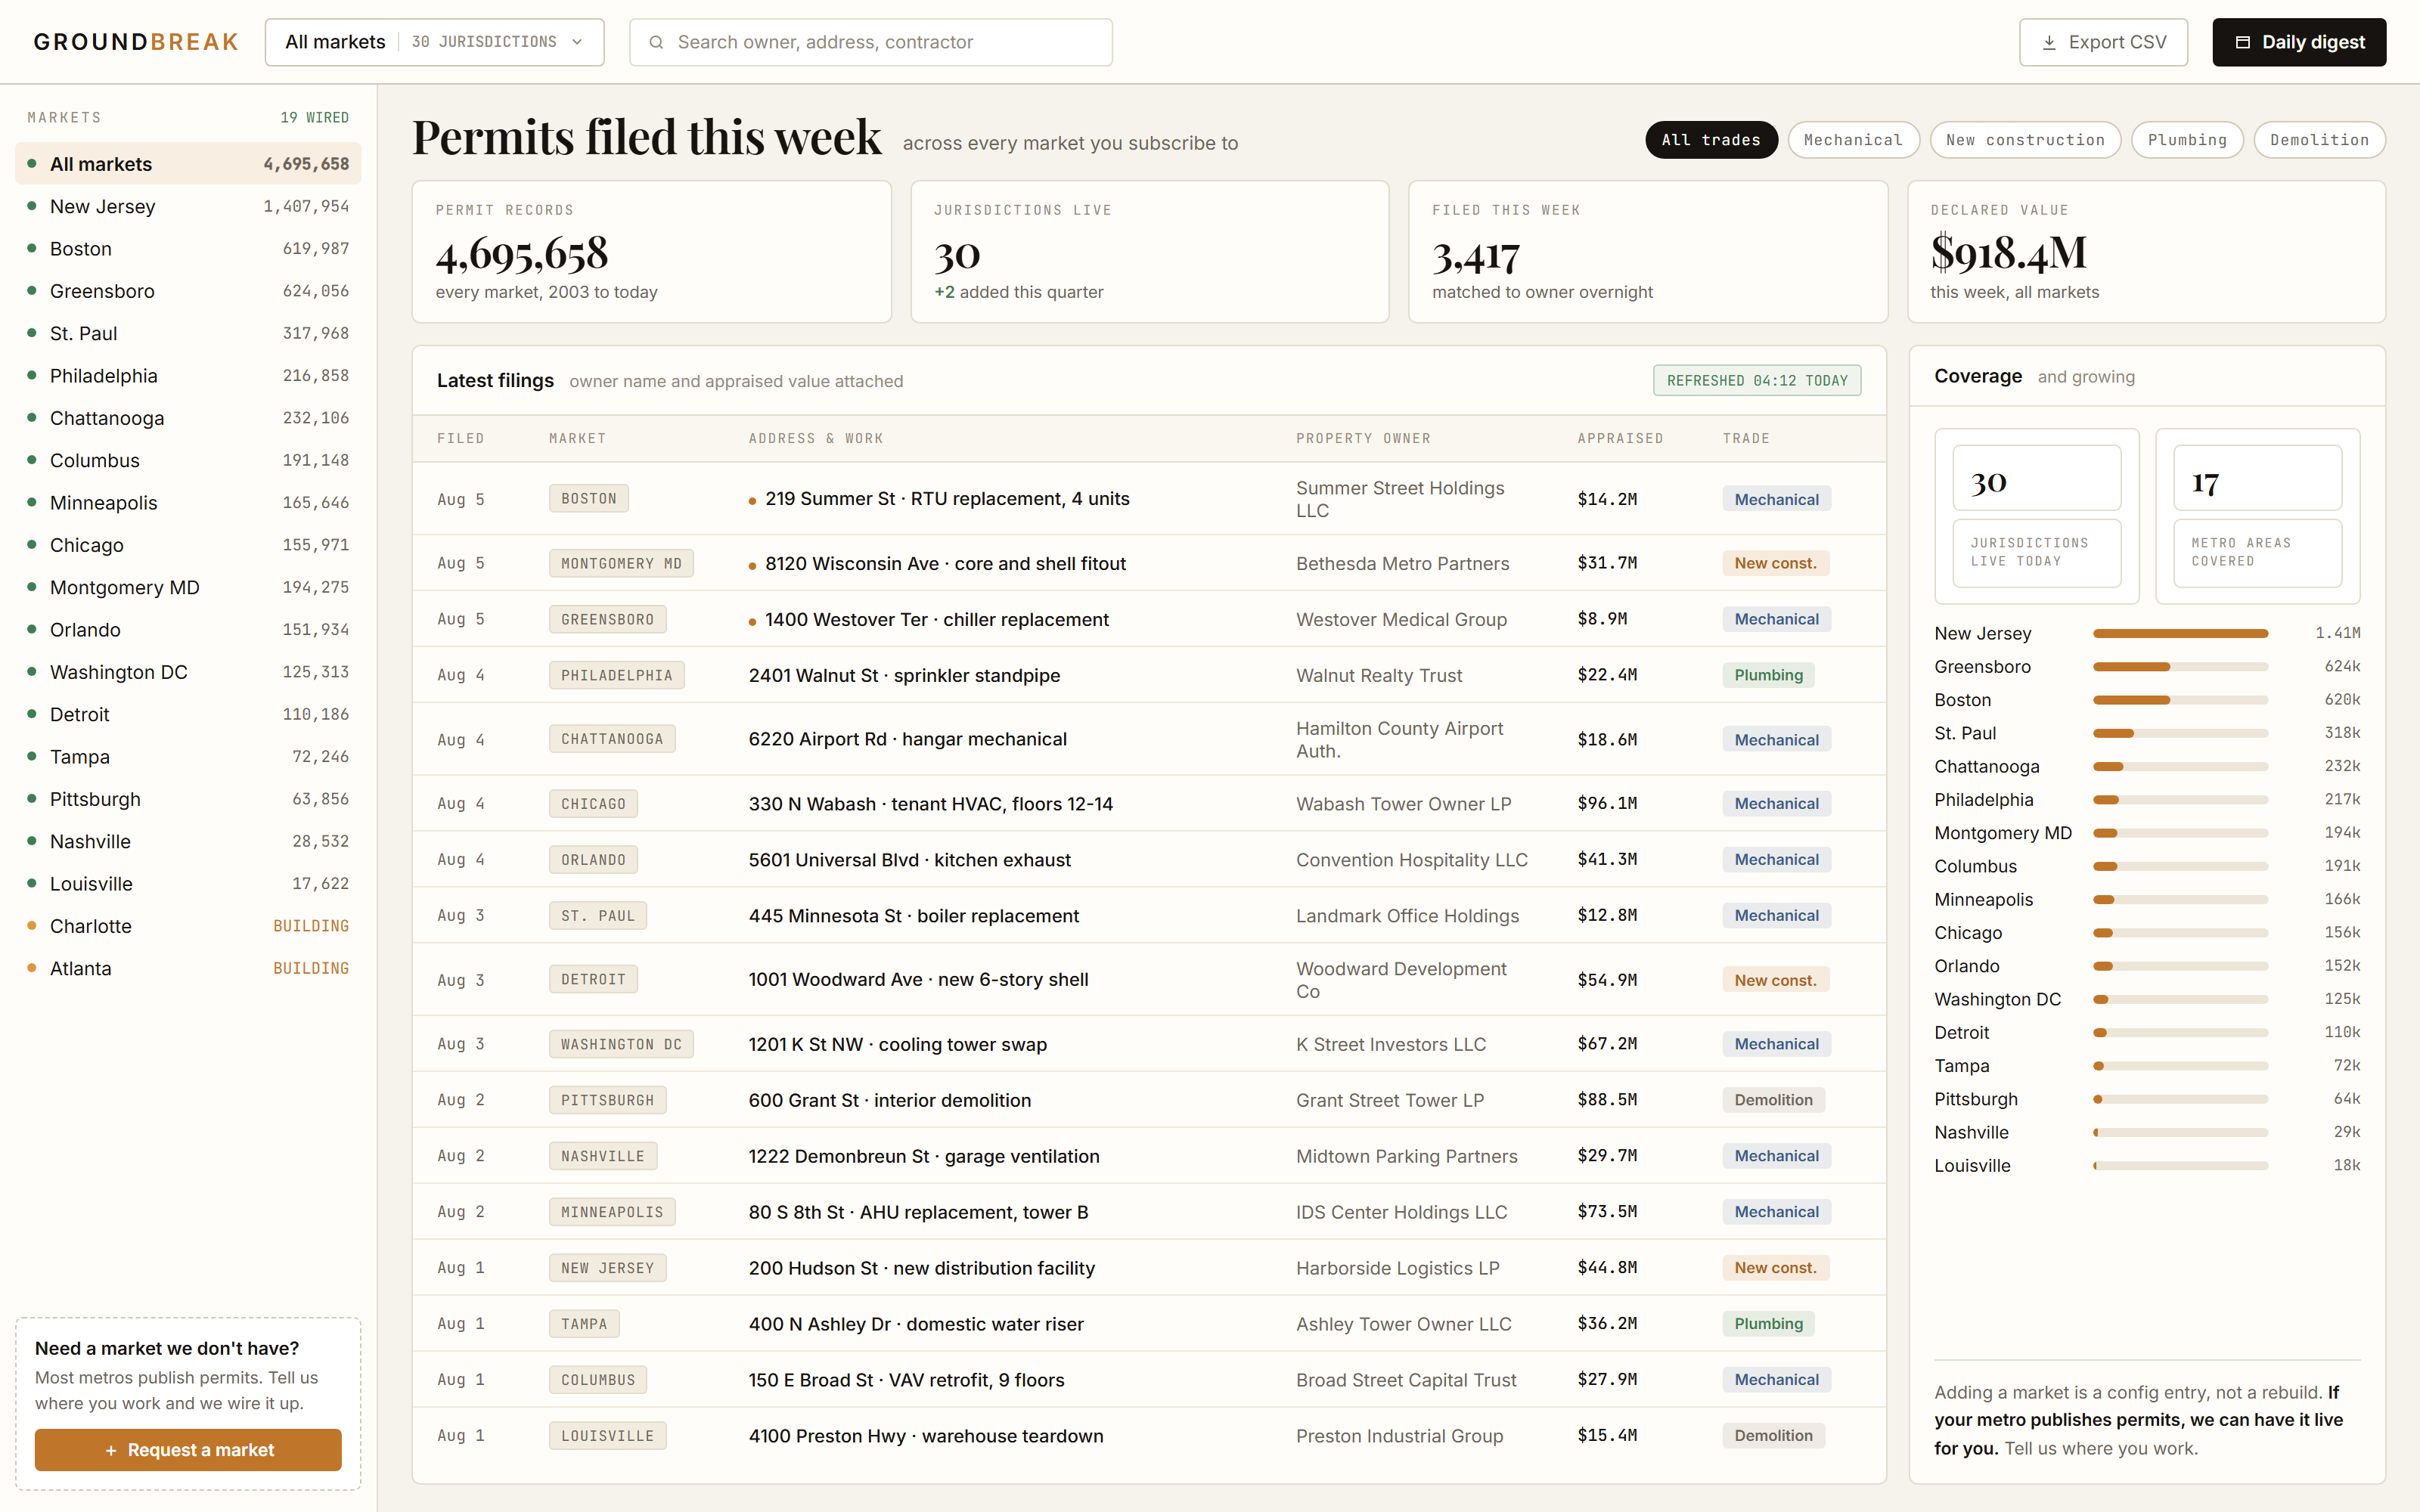Filter by Demolition trade
This screenshot has height=1512, width=2420.
(2319, 140)
